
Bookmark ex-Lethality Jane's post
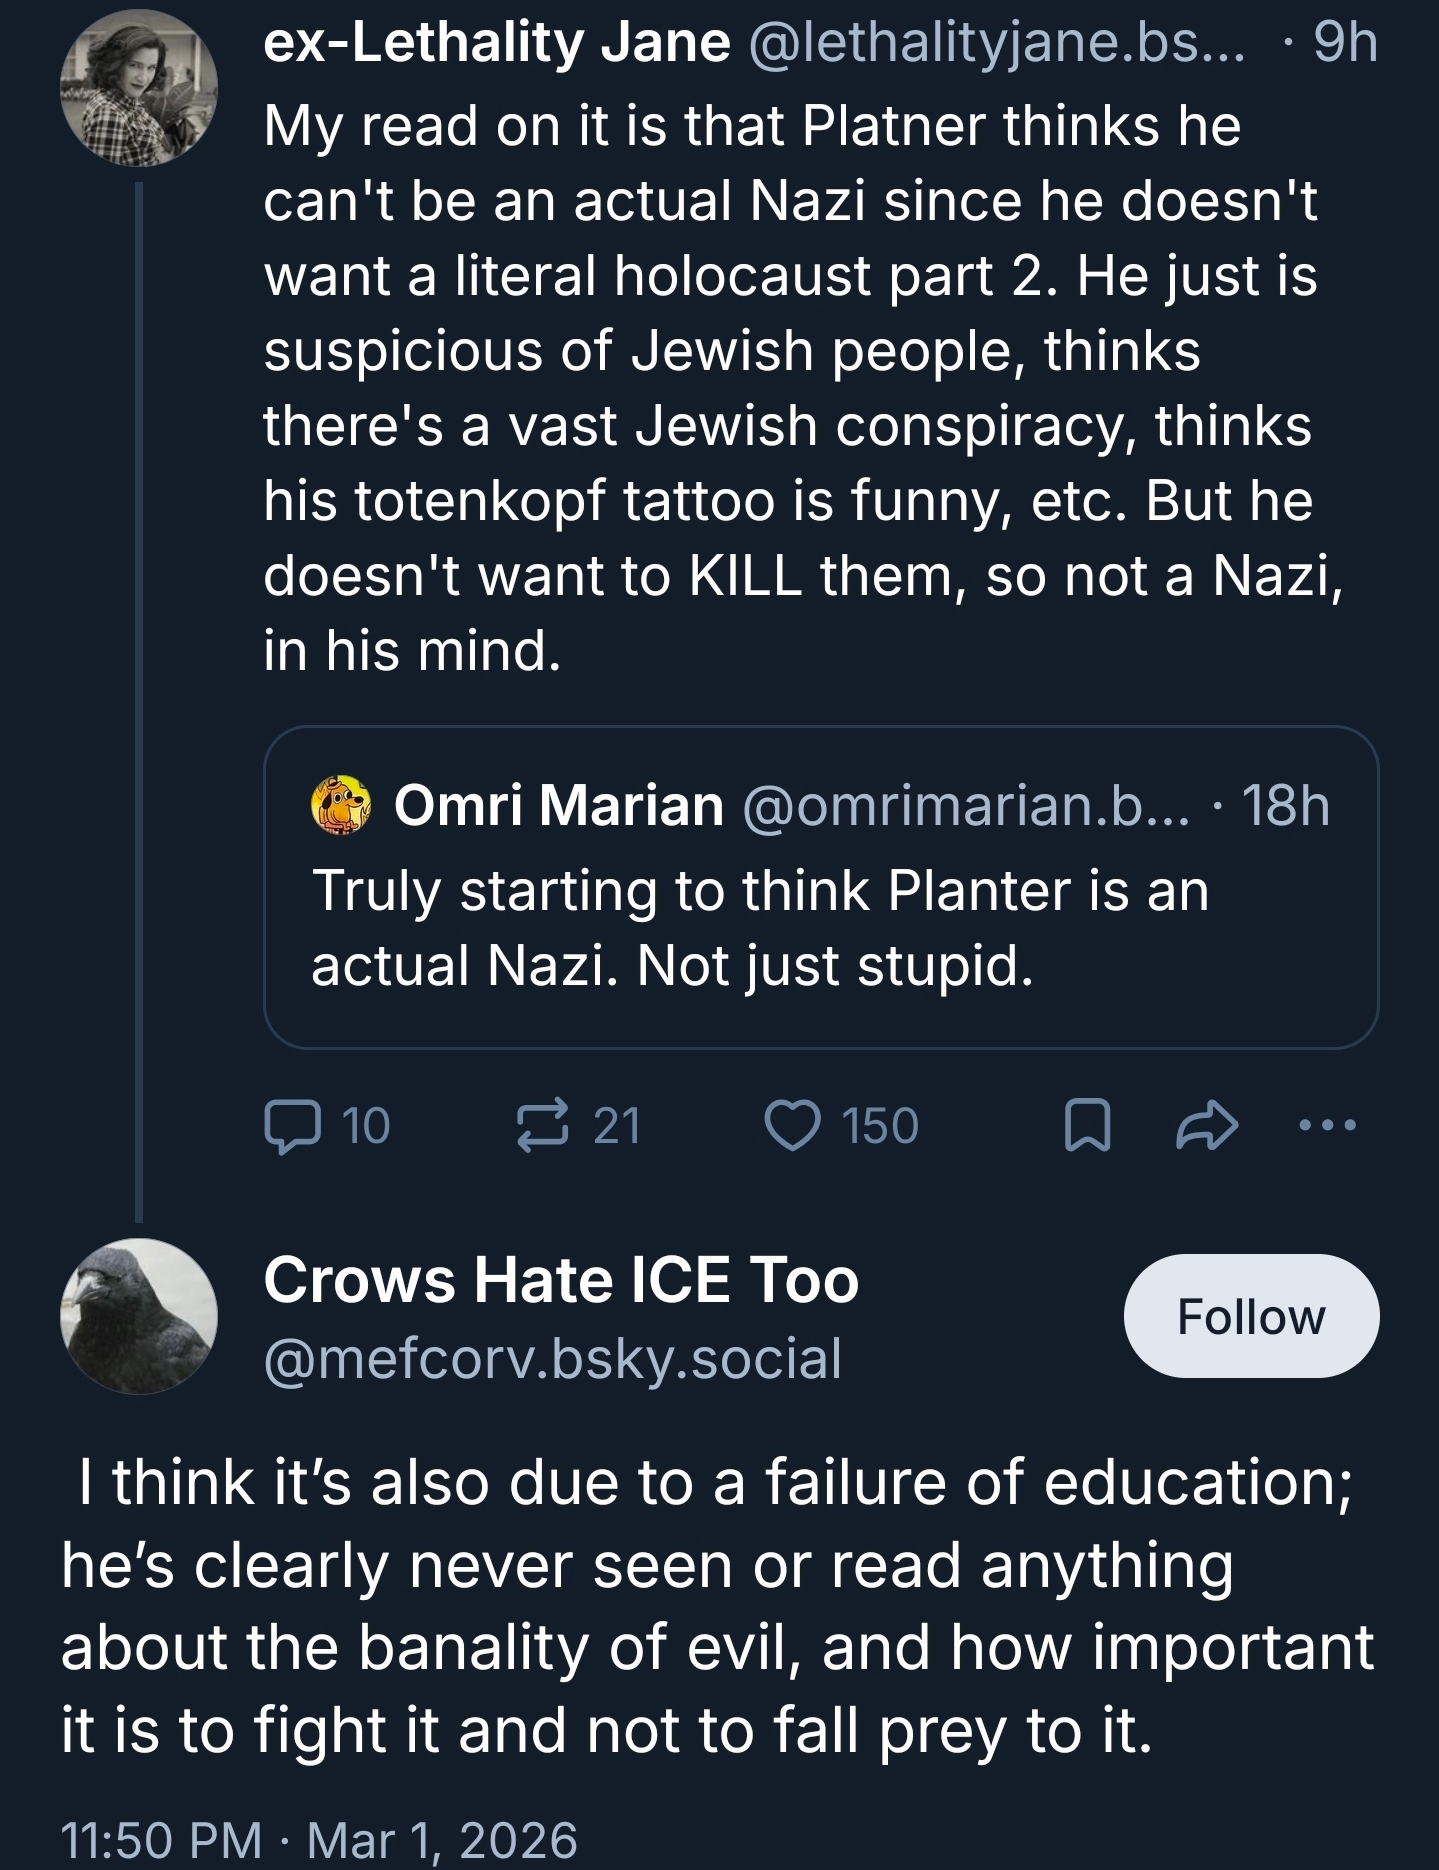(x=1087, y=1126)
